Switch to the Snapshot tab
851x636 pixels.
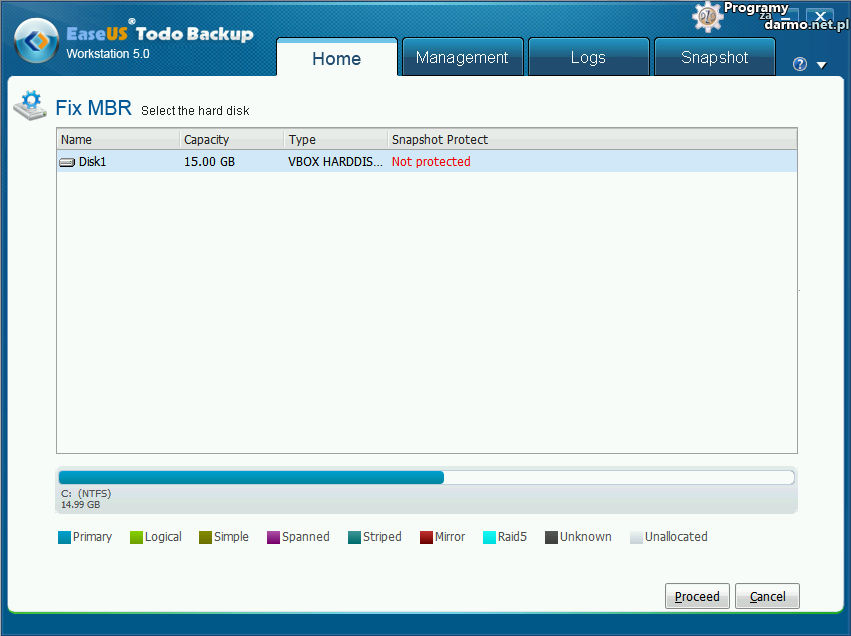click(x=714, y=58)
